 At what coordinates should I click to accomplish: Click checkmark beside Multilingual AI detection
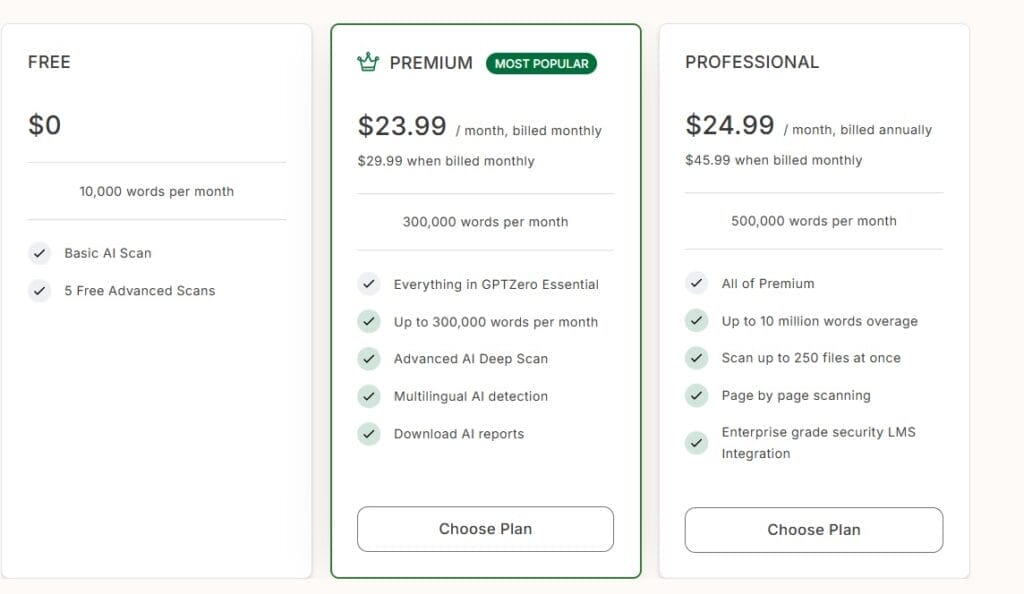pos(369,396)
